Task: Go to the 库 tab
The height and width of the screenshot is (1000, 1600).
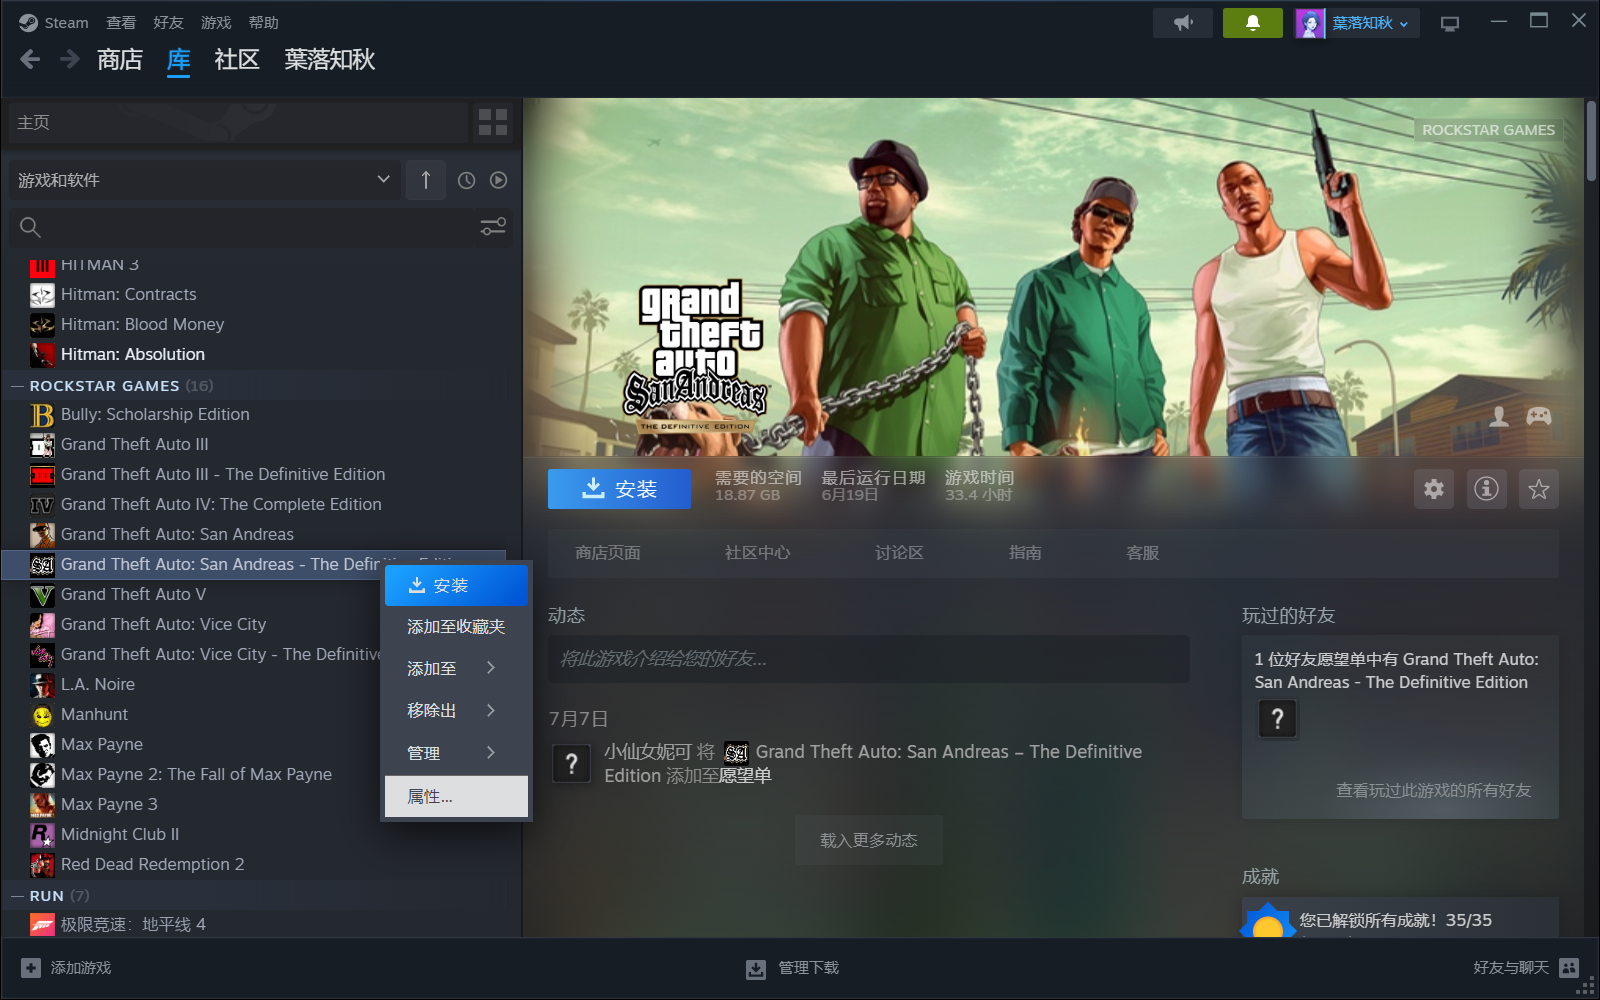Action: (x=179, y=60)
